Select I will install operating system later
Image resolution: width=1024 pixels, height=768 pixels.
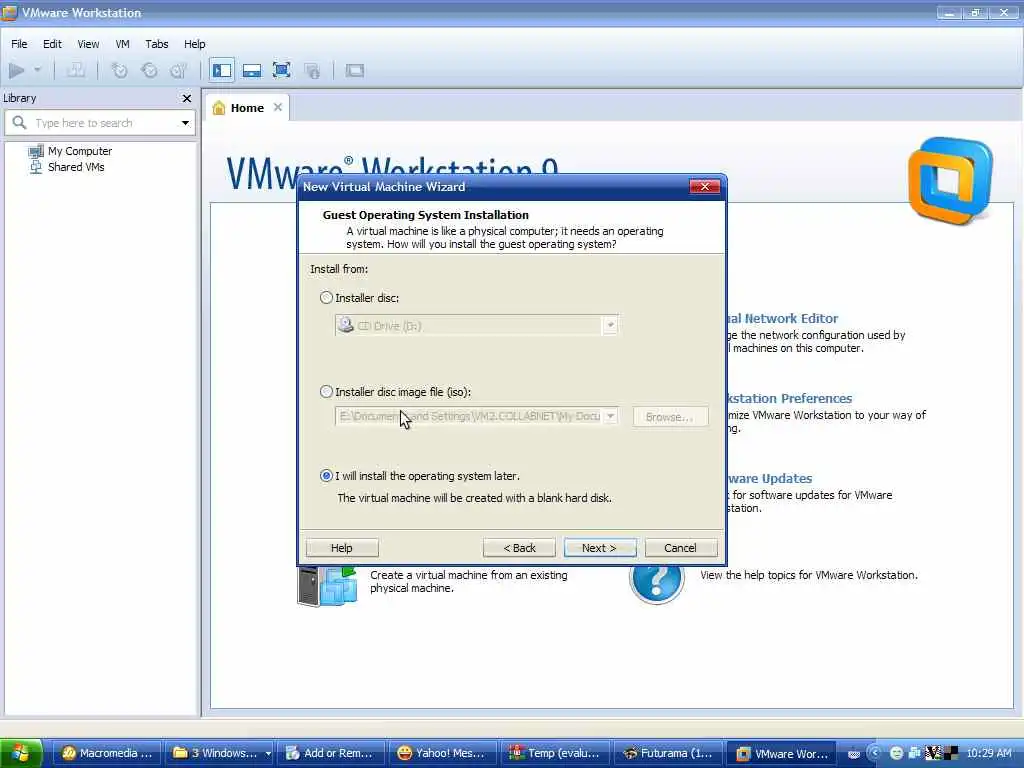click(x=326, y=475)
